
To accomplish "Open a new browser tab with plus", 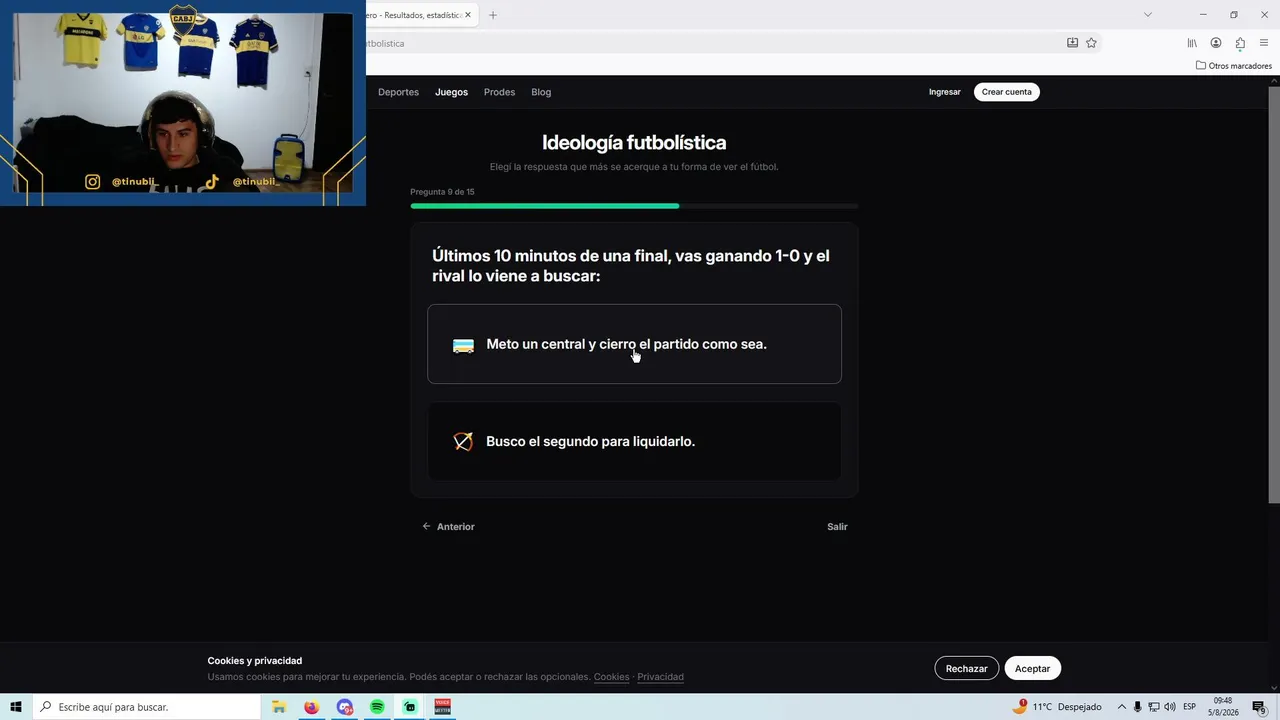I will [x=492, y=15].
